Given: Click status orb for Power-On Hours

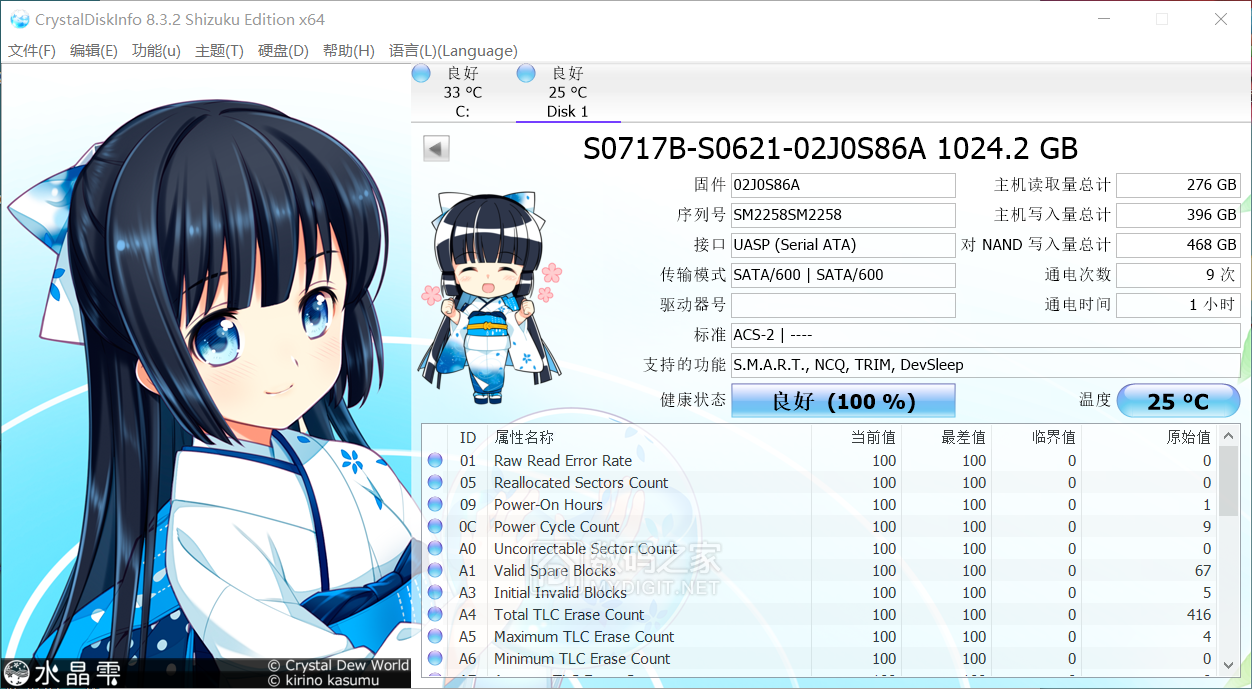Looking at the screenshot, I should coord(435,505).
